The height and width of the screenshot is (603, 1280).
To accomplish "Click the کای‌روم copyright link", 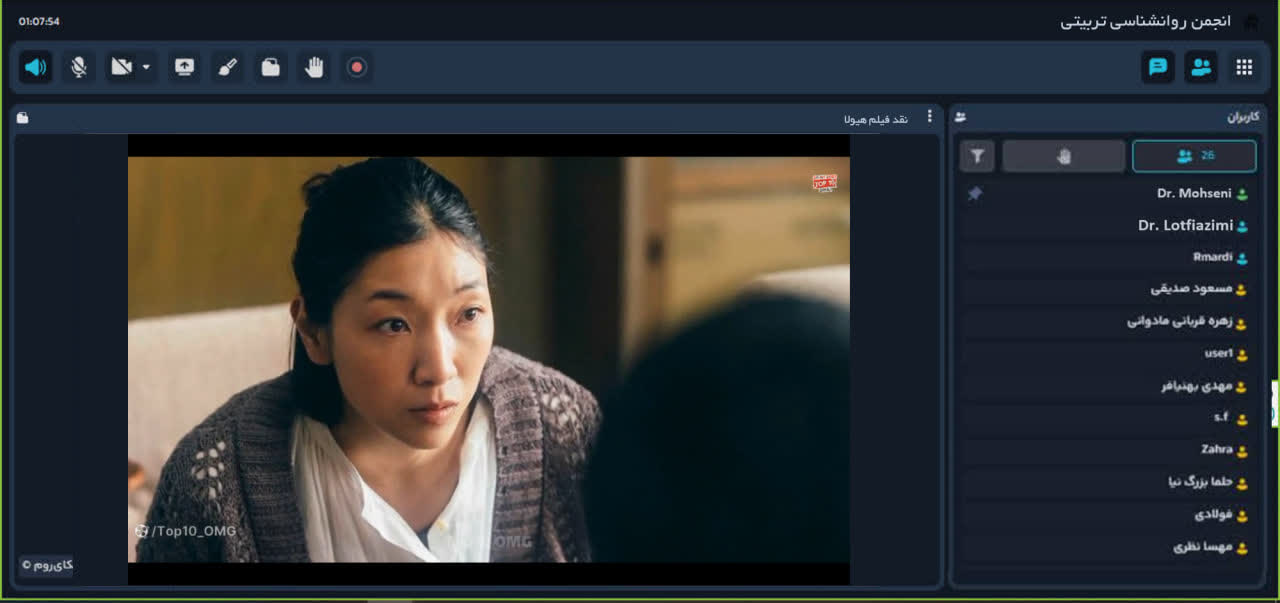I will click(46, 566).
